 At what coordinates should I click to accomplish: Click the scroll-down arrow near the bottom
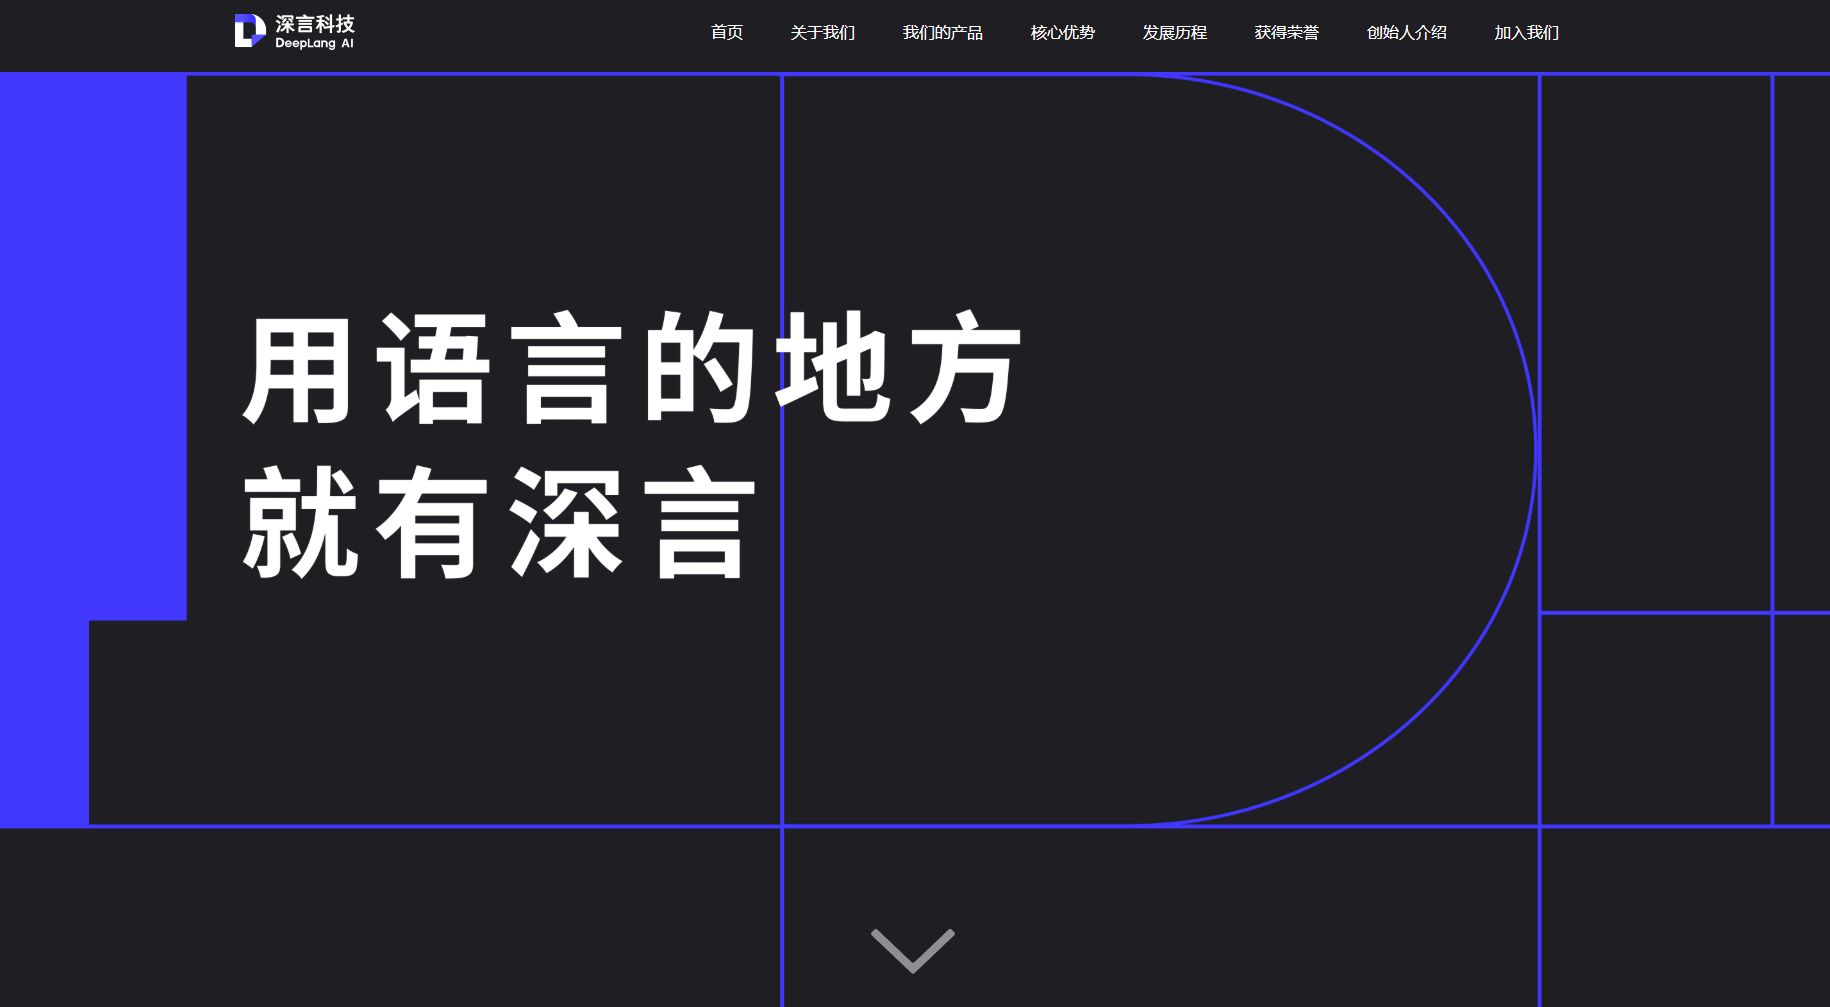[x=911, y=951]
